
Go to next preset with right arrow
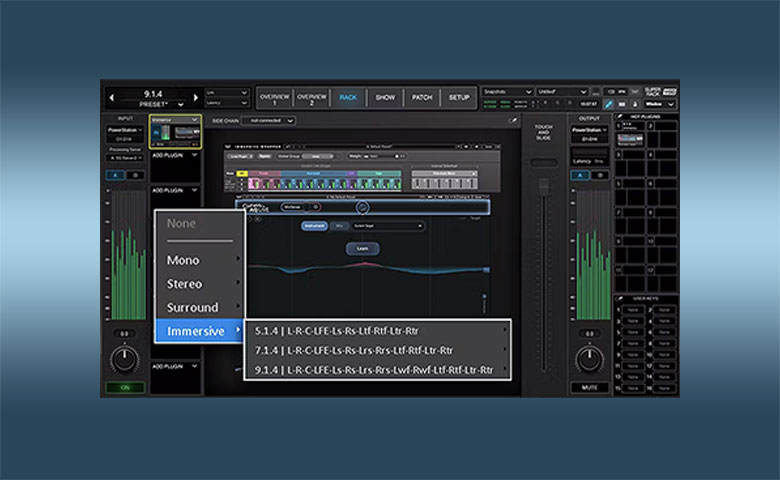pyautogui.click(x=195, y=98)
